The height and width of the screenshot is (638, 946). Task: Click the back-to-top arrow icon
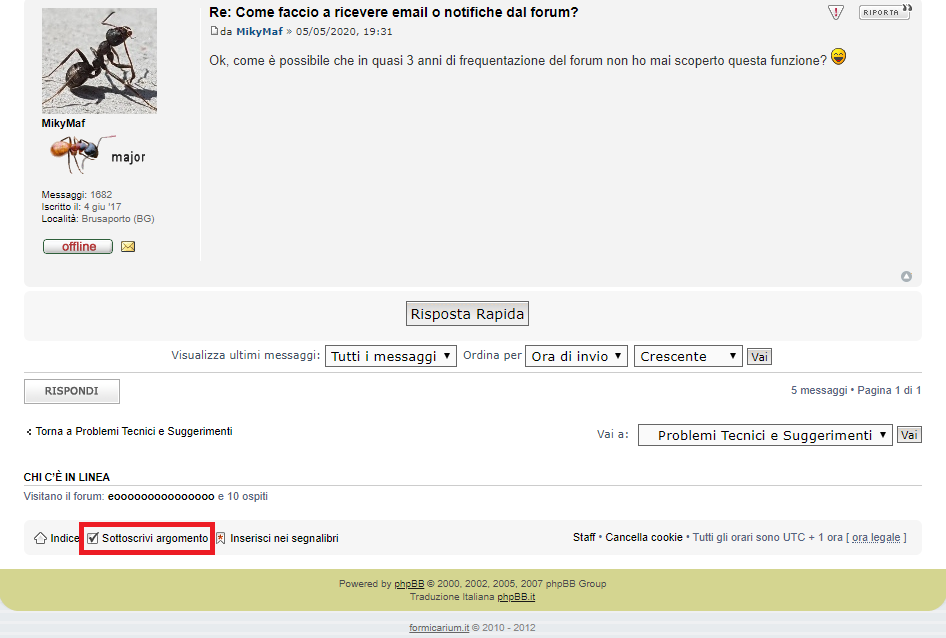click(906, 276)
